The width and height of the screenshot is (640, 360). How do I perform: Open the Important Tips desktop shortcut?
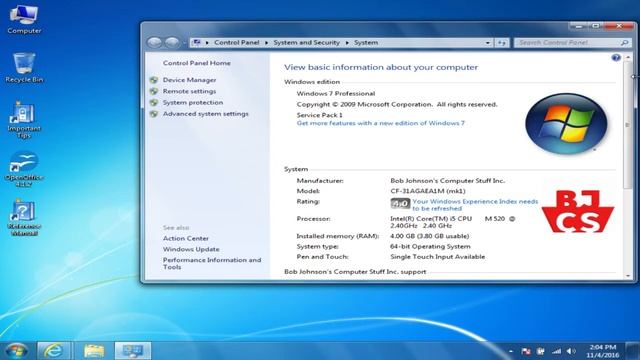click(24, 120)
